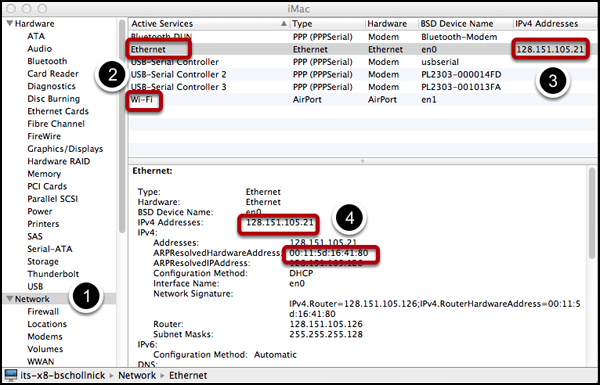This screenshot has height=385, width=600.
Task: Click the Router value 128.151.105.126
Action: tap(326, 324)
